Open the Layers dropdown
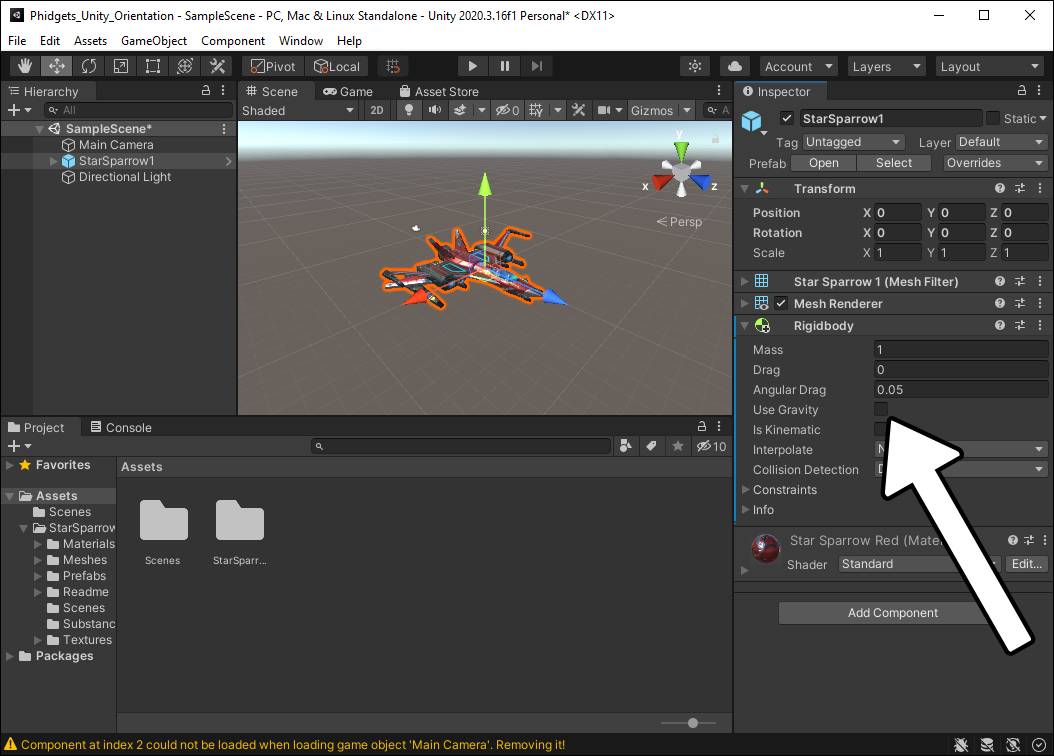Viewport: 1054px width, 756px height. click(886, 66)
